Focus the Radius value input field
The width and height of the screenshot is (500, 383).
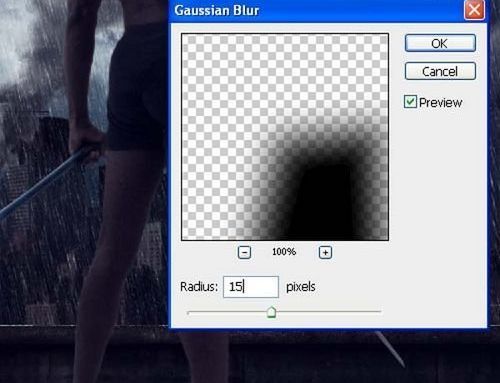pyautogui.click(x=251, y=287)
